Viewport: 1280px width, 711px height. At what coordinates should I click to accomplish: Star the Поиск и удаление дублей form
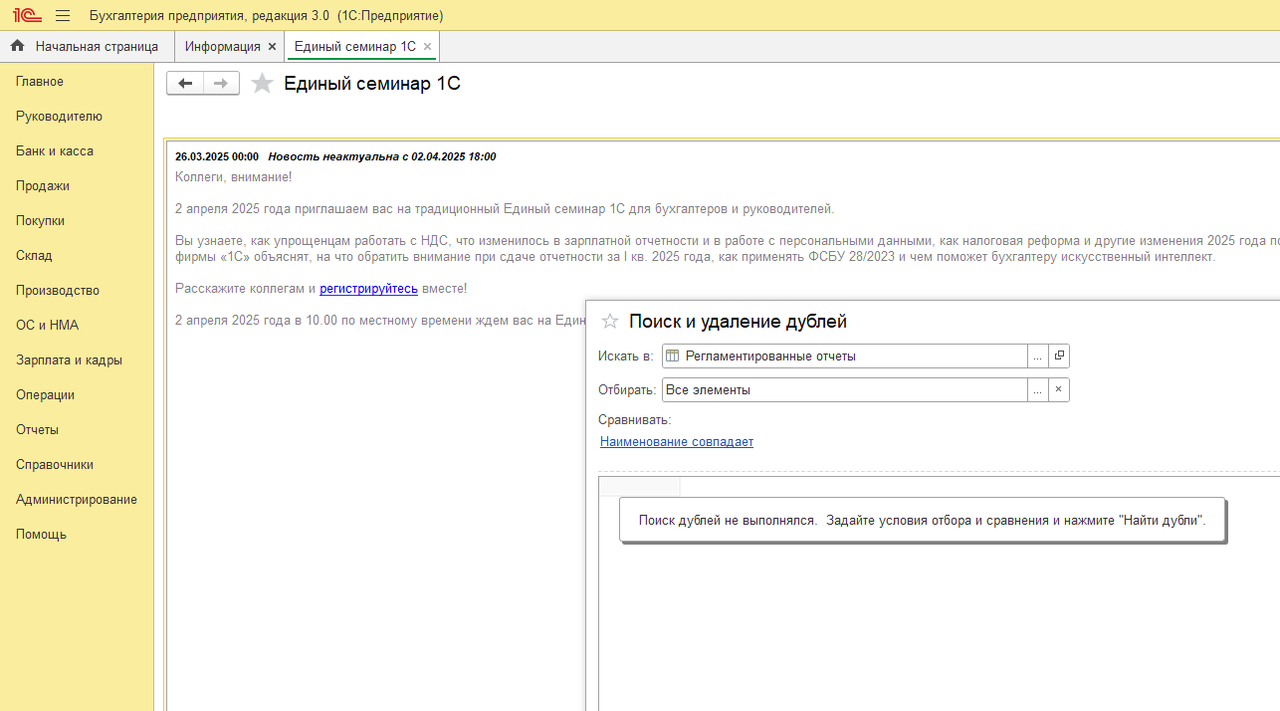[609, 321]
